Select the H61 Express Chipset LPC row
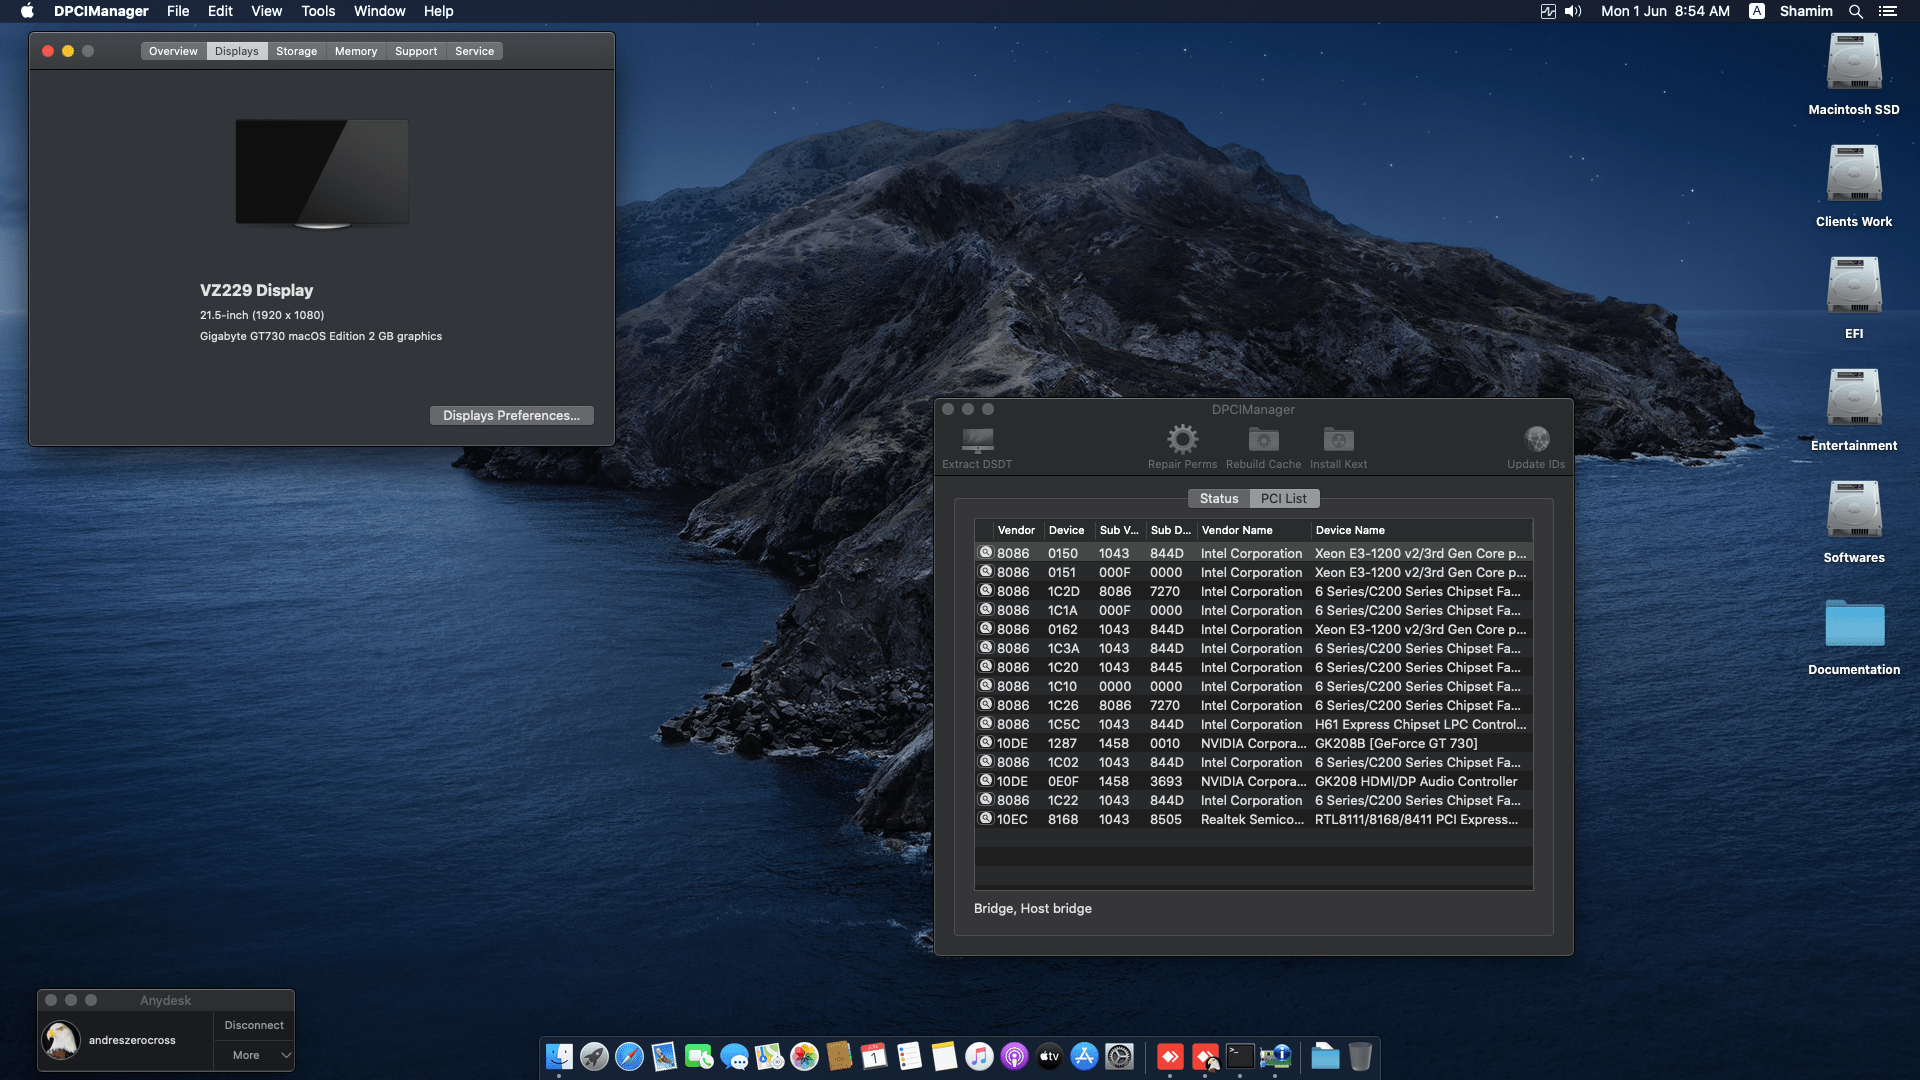Image resolution: width=1920 pixels, height=1080 pixels. [1253, 724]
